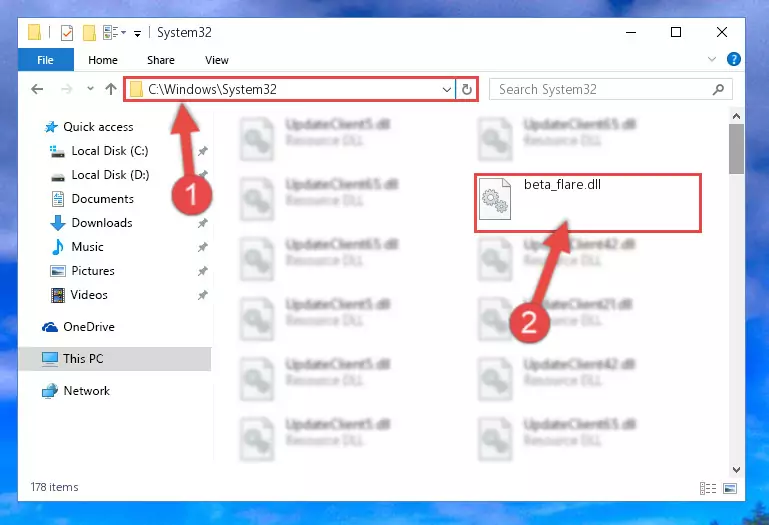Maximize the System32 window
Image resolution: width=769 pixels, height=525 pixels.
pyautogui.click(x=676, y=32)
